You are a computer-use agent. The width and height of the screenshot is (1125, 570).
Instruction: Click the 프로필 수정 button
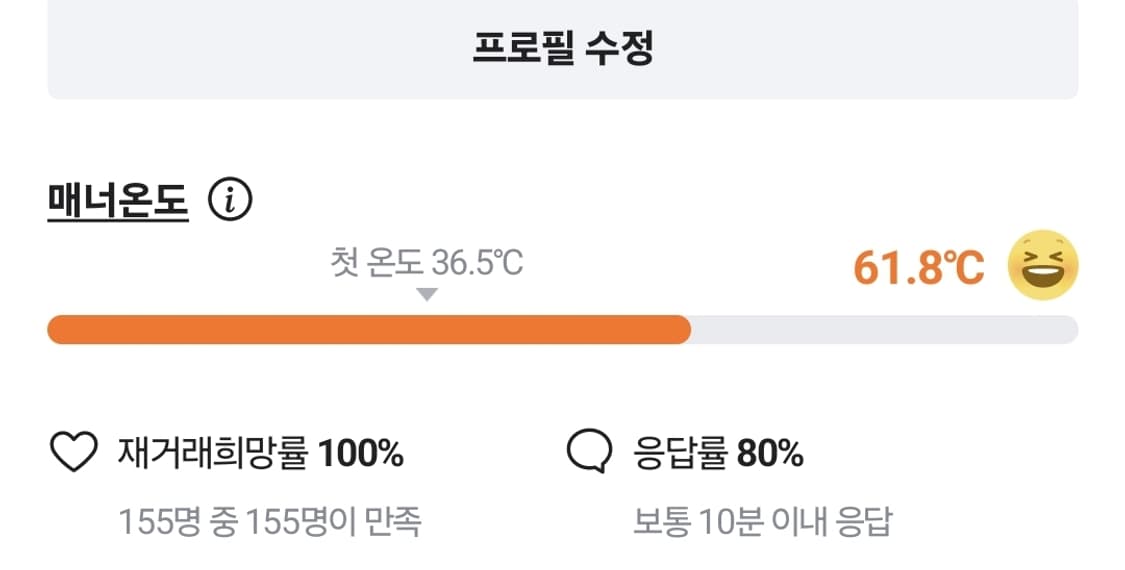coord(562,48)
